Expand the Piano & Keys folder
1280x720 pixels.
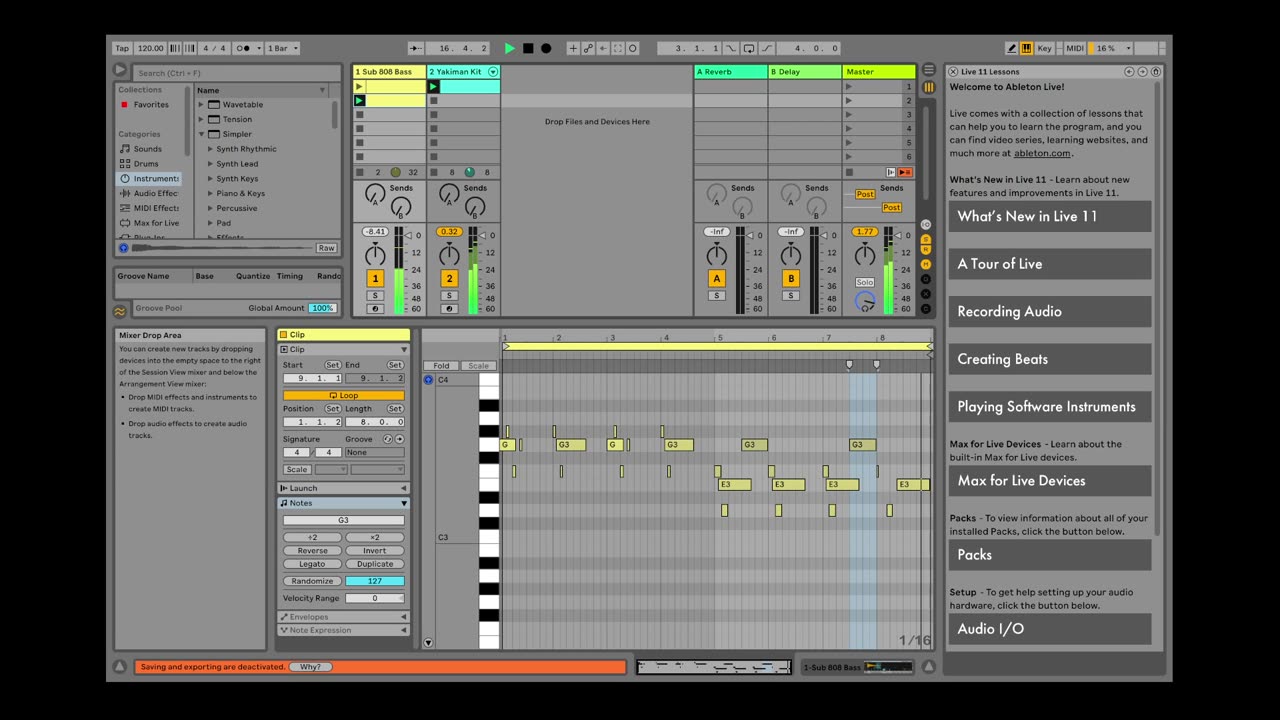pyautogui.click(x=210, y=194)
